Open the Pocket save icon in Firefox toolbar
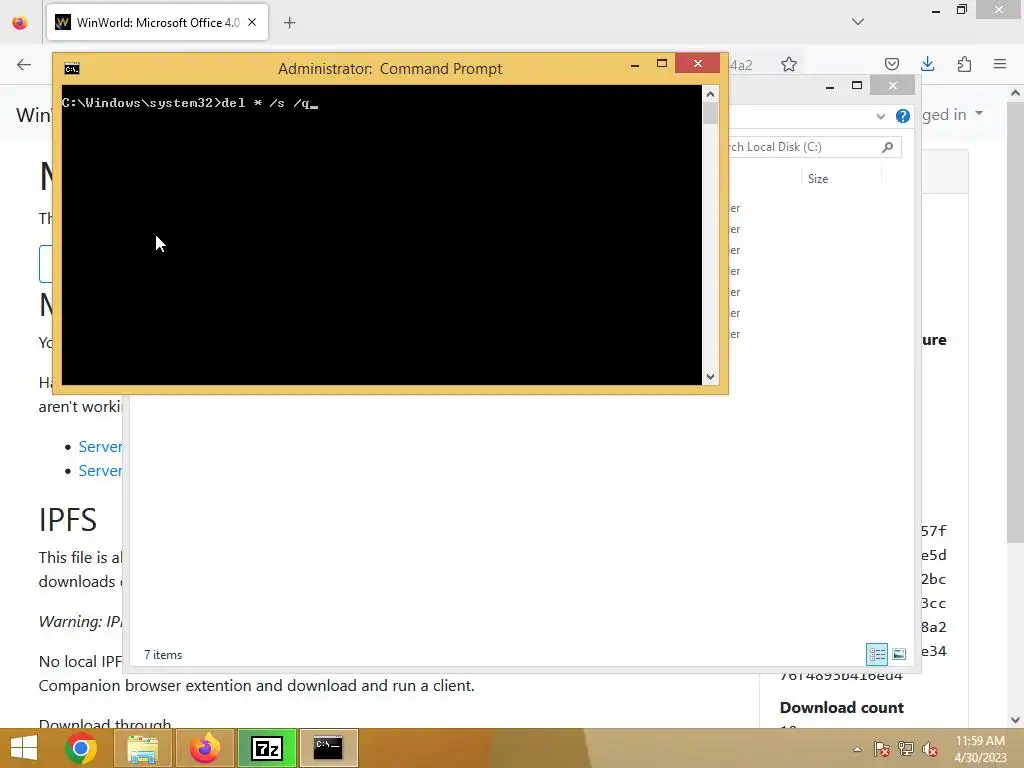1024x768 pixels. pyautogui.click(x=891, y=64)
